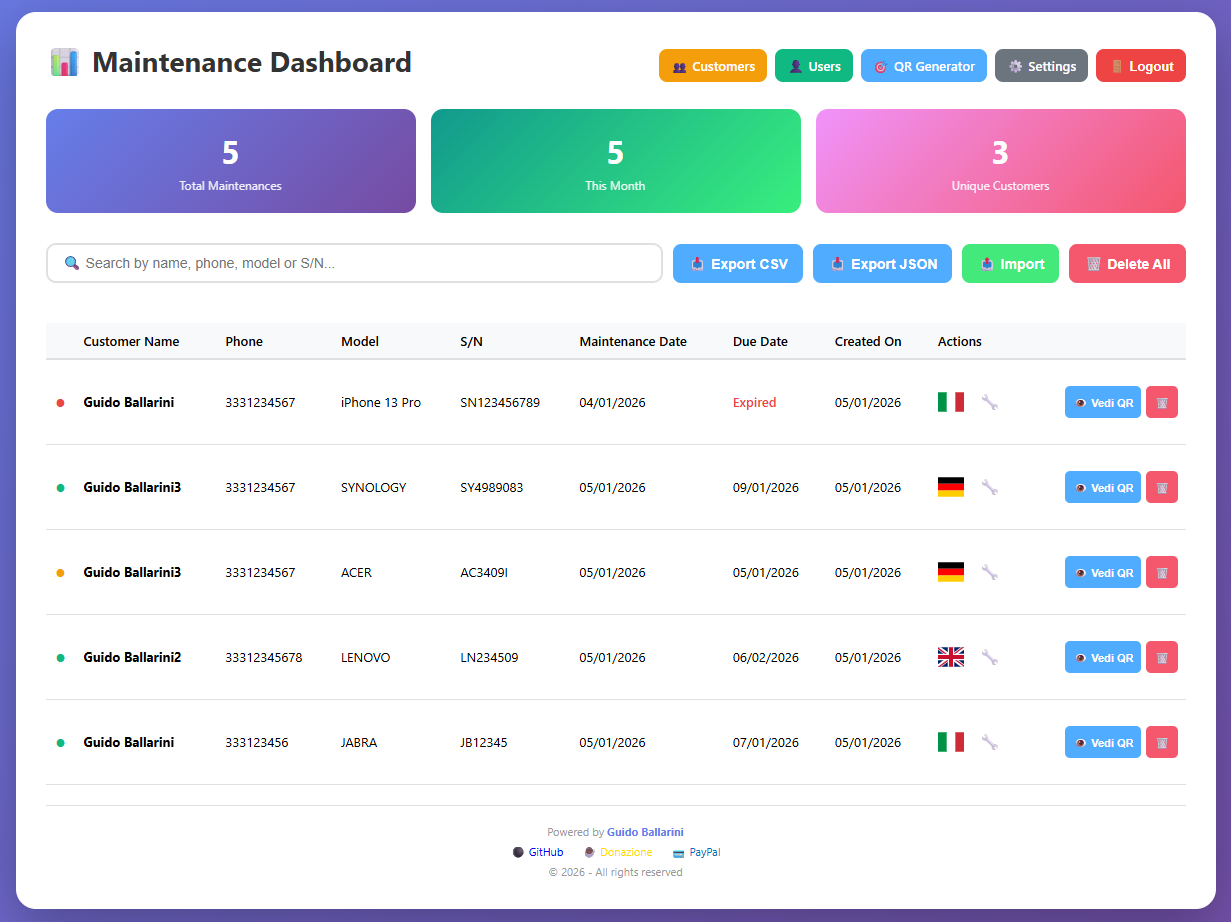The height and width of the screenshot is (922, 1231).
Task: Delete the ACER entry with trash icon
Action: click(1162, 572)
